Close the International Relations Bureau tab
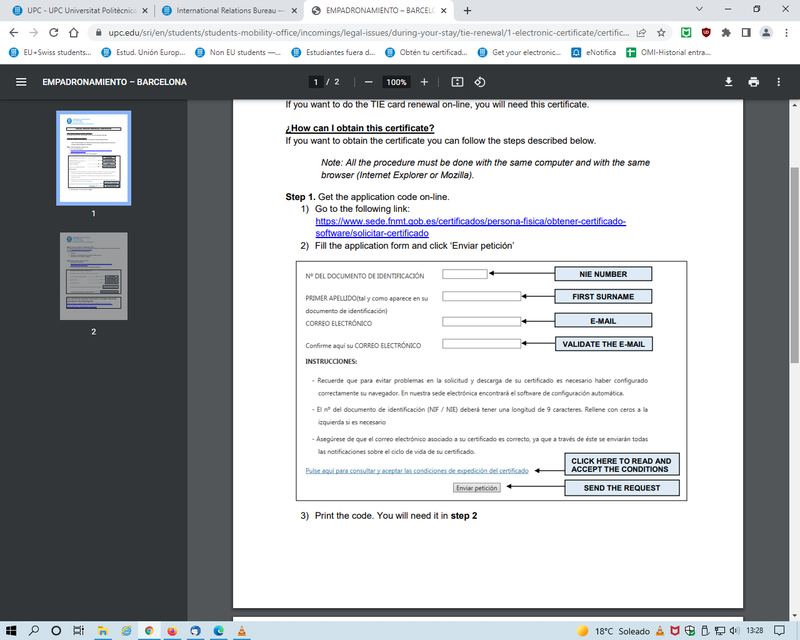Screen dimensions: 800x640 click(294, 11)
